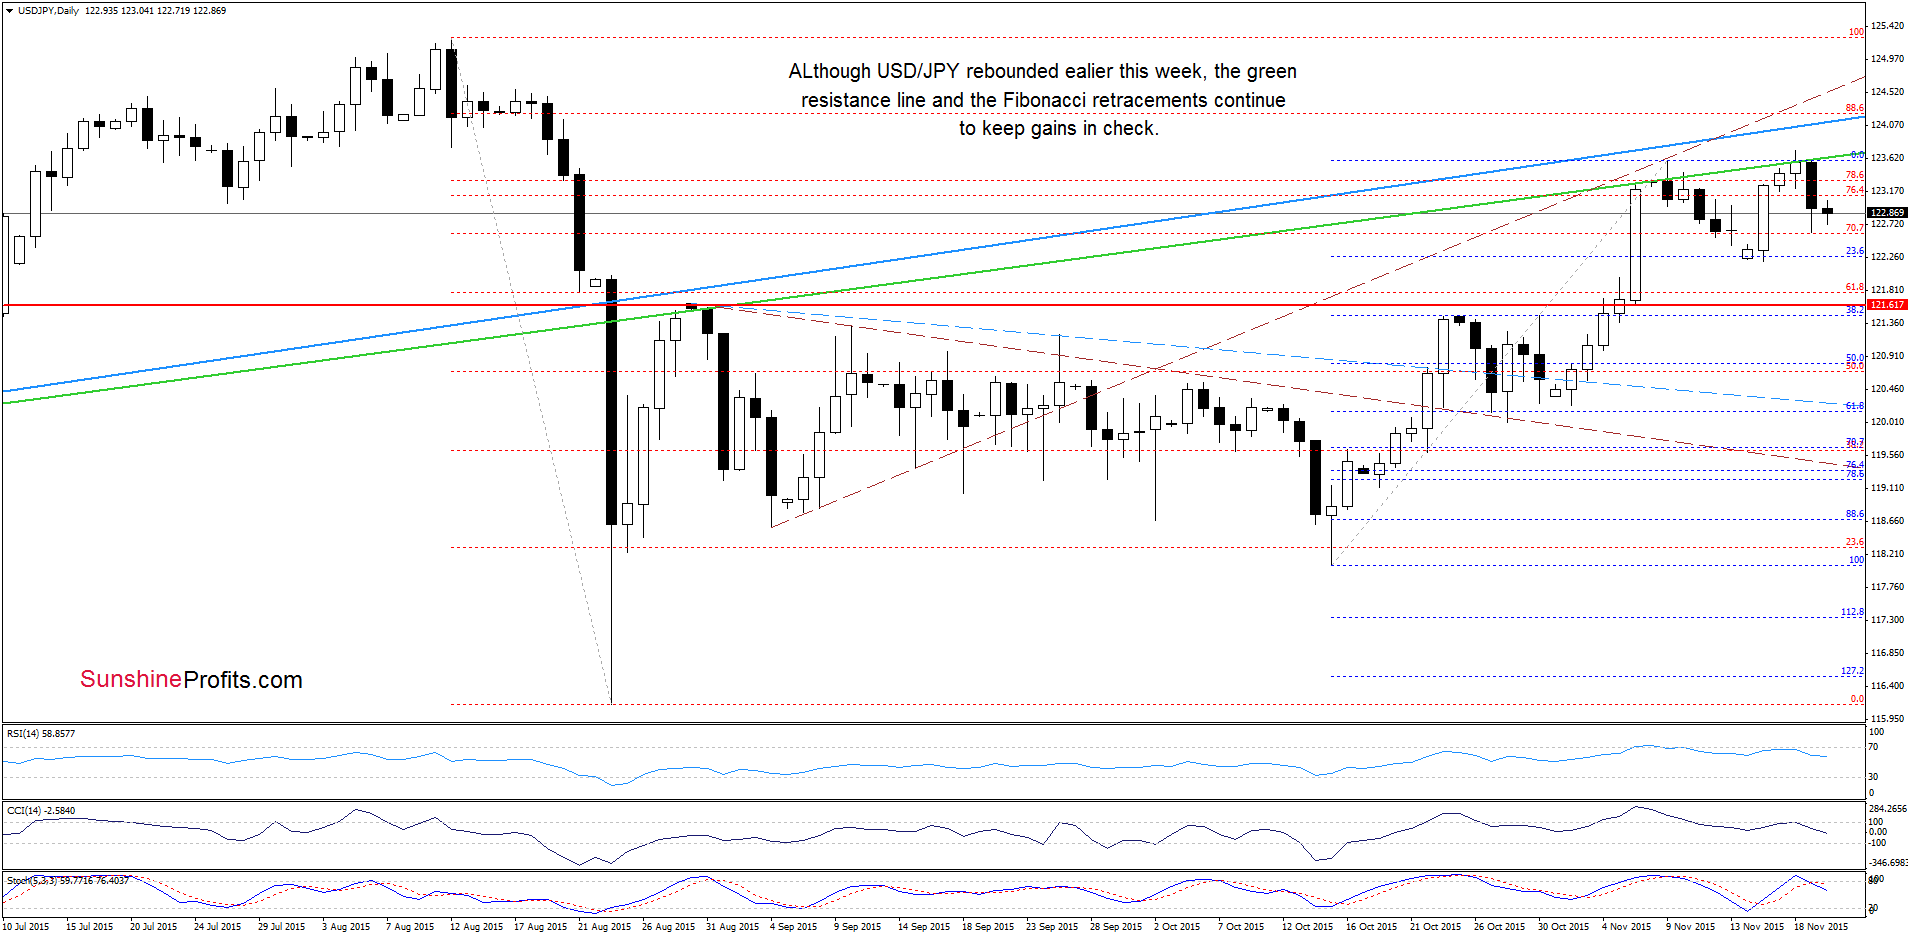This screenshot has height=935, width=1908.
Task: Click the RSI(14) 58.8577 indicator label
Action: click(41, 734)
